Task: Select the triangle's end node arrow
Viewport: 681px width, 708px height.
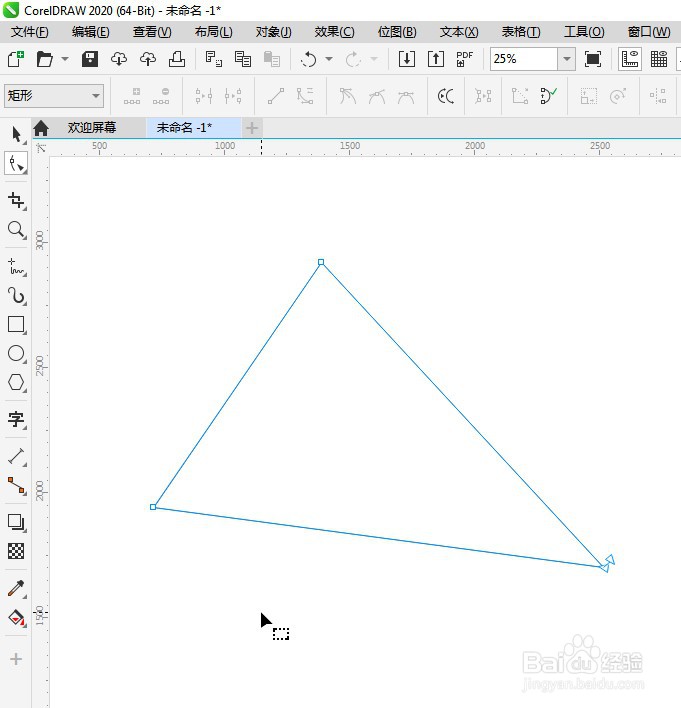Action: tap(606, 564)
